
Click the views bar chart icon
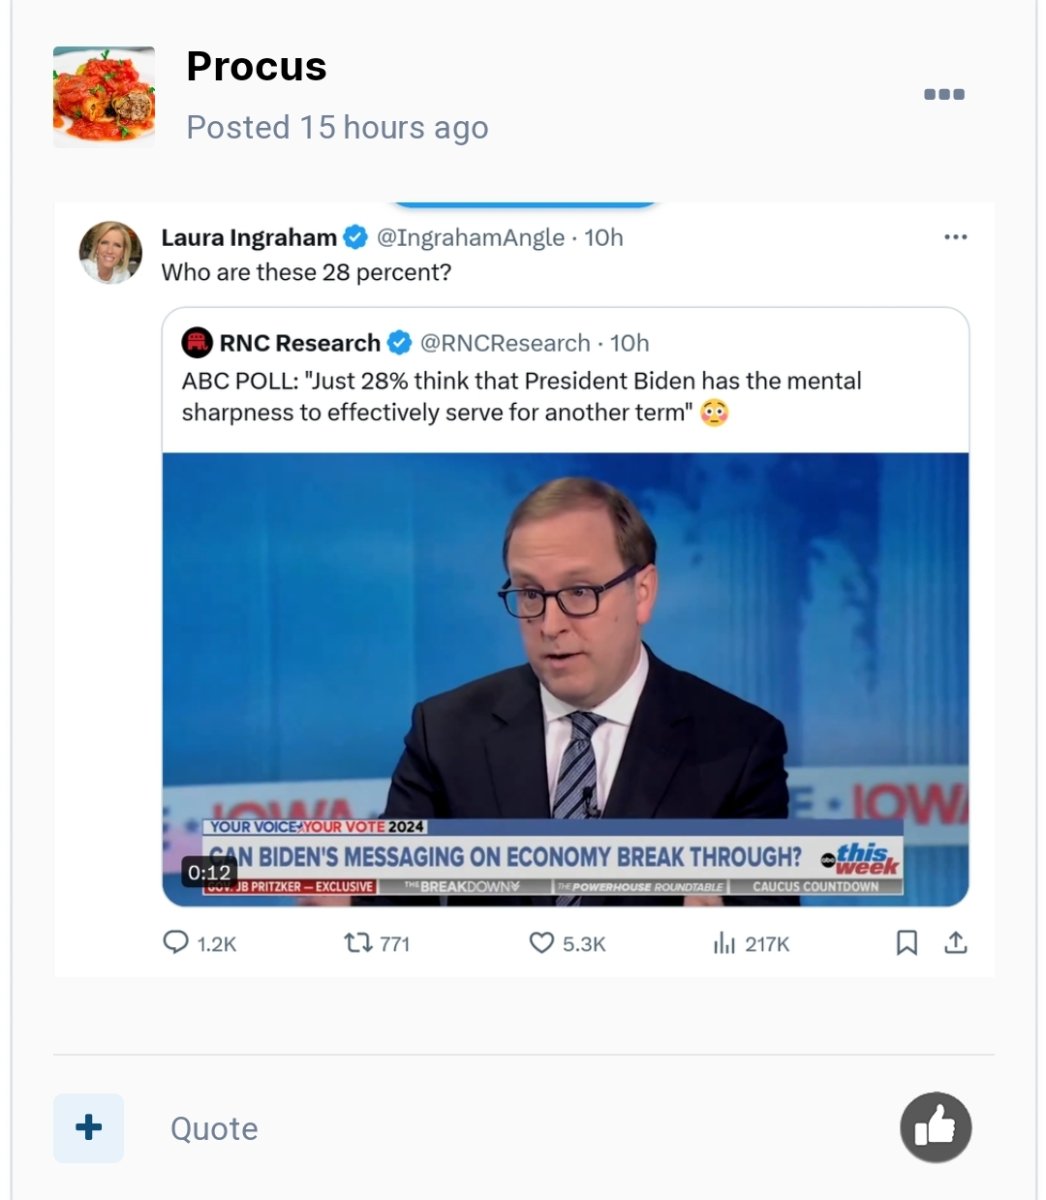[724, 942]
